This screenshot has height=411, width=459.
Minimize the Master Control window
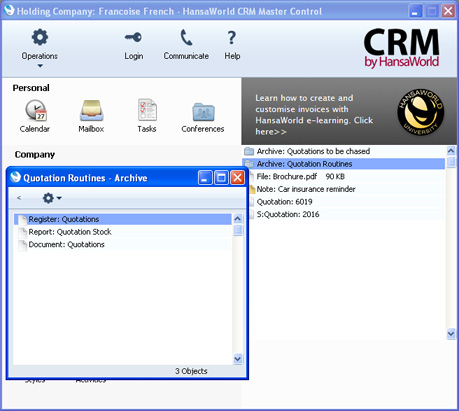(x=415, y=11)
